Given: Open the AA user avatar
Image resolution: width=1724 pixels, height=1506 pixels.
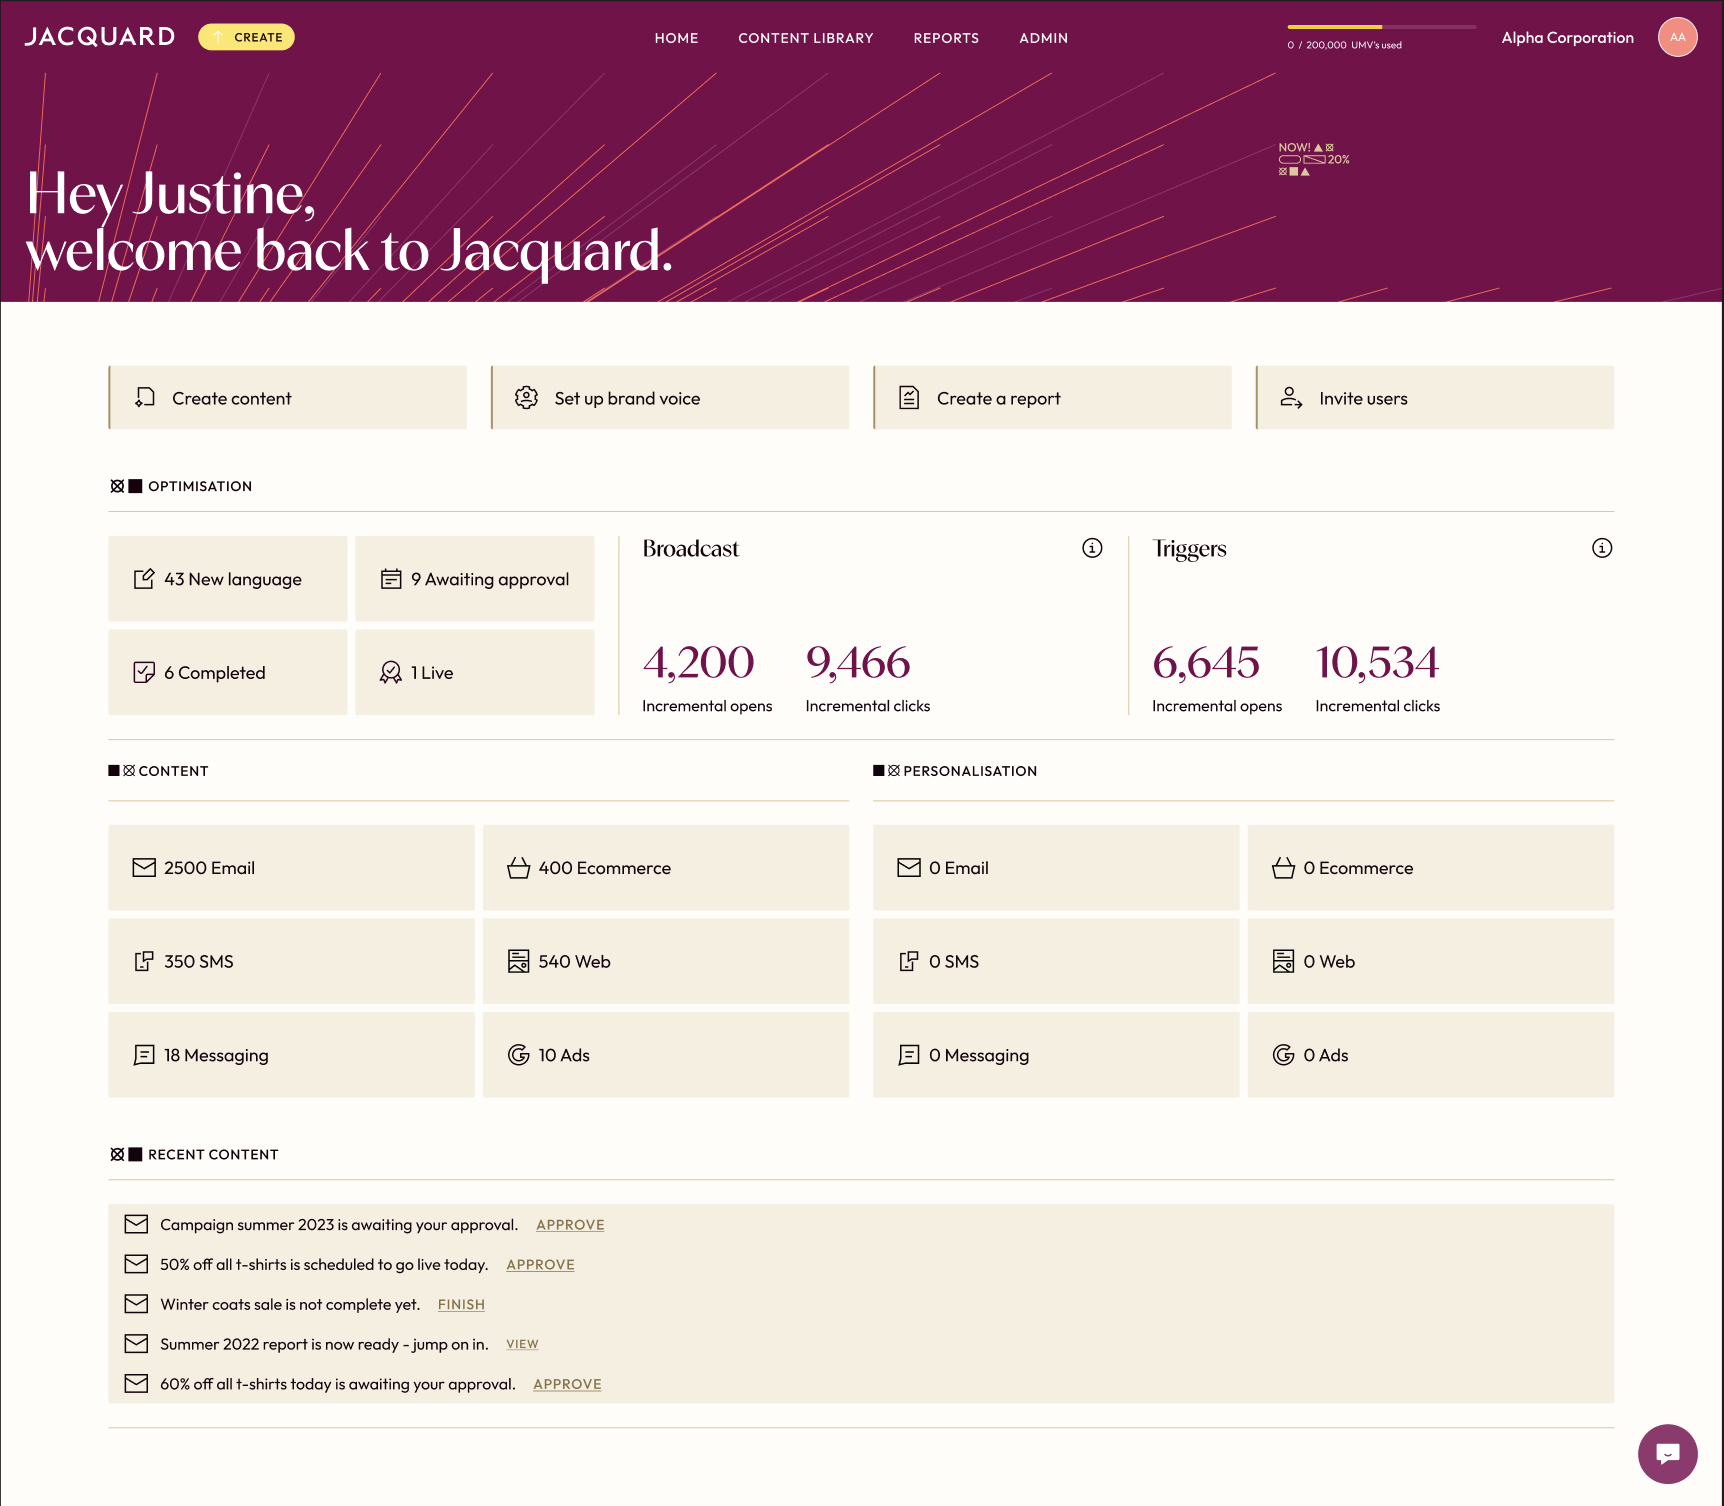Looking at the screenshot, I should [x=1678, y=37].
